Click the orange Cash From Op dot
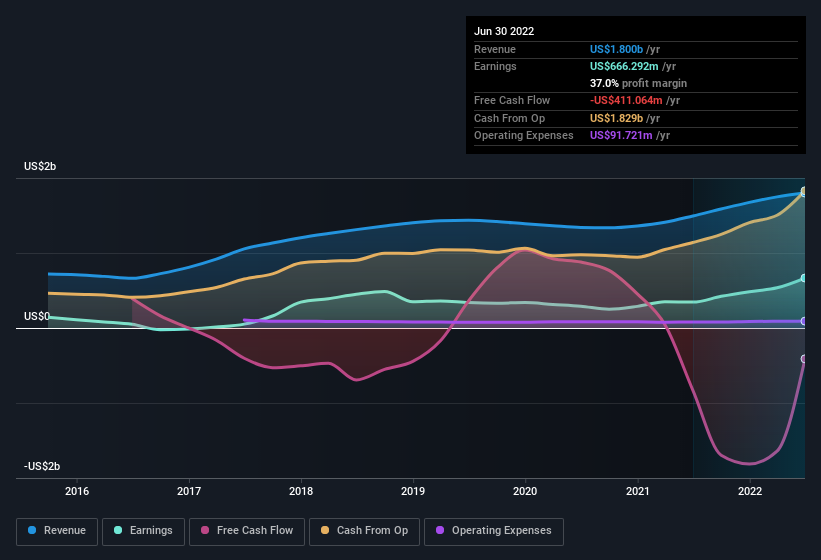Viewport: 821px width, 560px height. (326, 531)
